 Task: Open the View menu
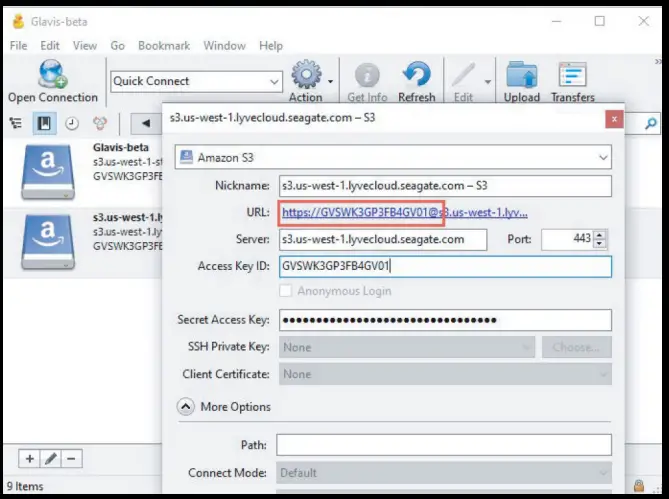click(x=84, y=46)
